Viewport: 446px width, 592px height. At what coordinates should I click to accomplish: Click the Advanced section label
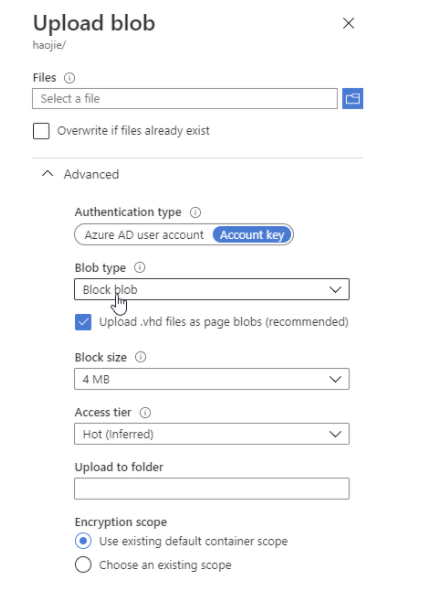click(91, 174)
